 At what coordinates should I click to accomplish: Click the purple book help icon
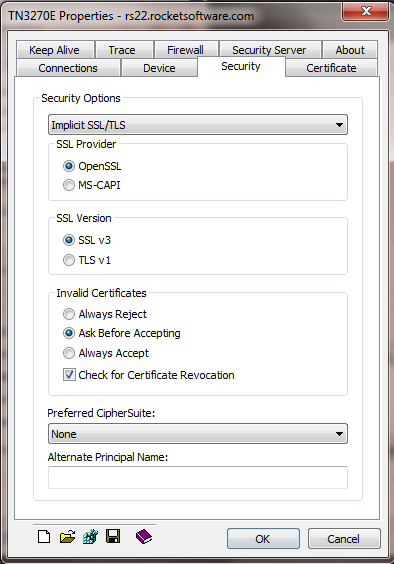144,537
